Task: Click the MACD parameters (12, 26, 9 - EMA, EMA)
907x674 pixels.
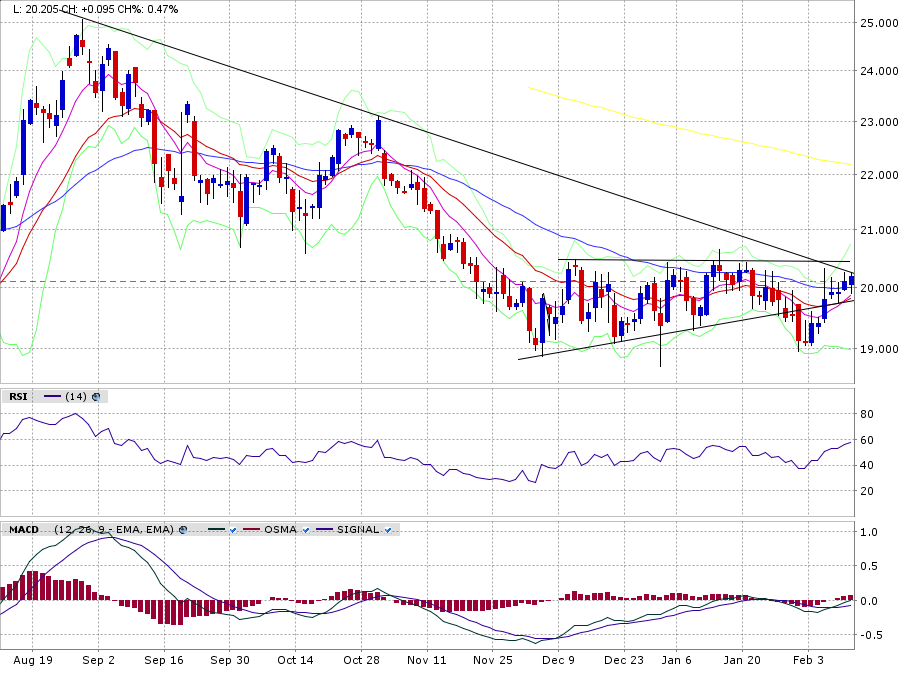Action: 114,529
